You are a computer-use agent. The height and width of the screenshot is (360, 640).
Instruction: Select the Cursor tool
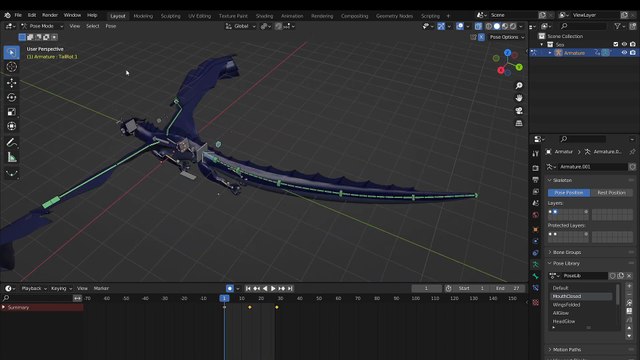coord(11,67)
